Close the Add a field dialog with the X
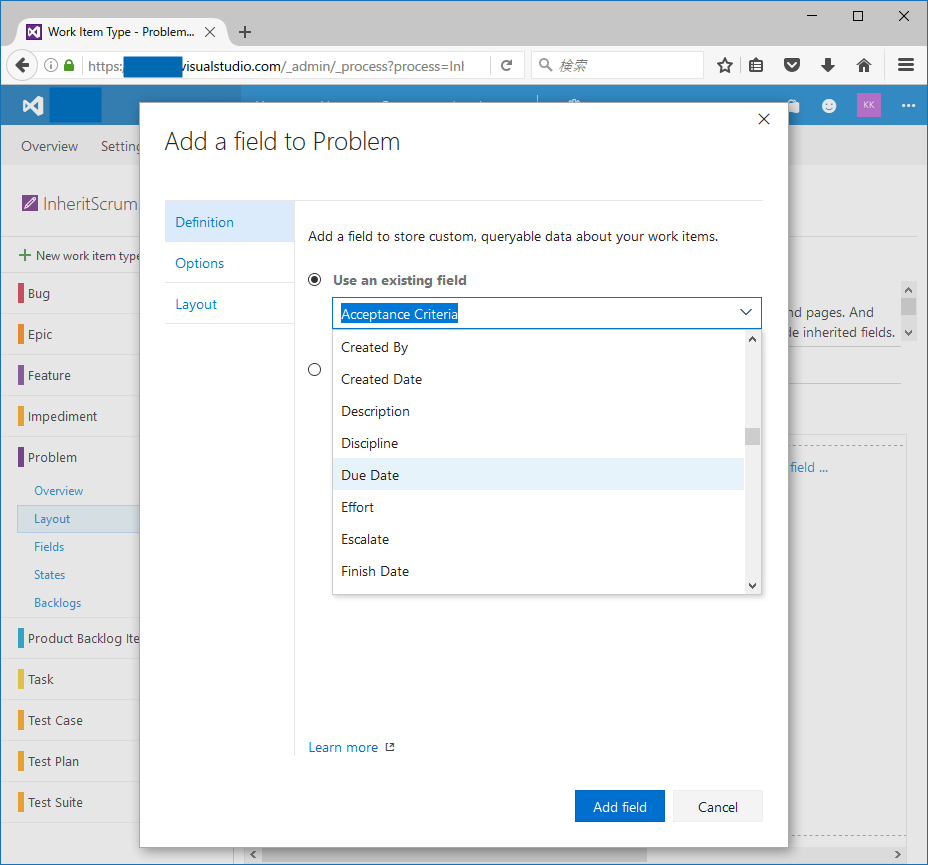 764,119
